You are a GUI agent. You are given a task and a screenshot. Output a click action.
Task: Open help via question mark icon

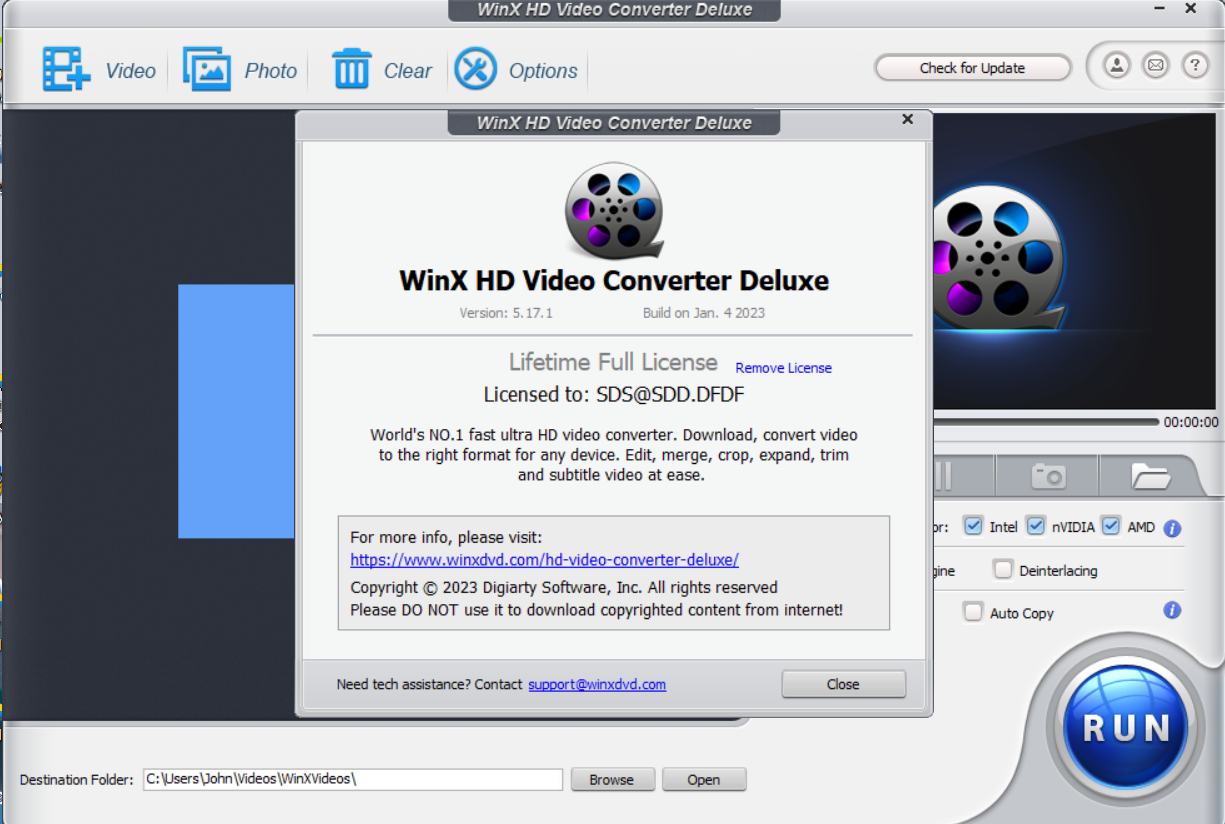click(1195, 66)
